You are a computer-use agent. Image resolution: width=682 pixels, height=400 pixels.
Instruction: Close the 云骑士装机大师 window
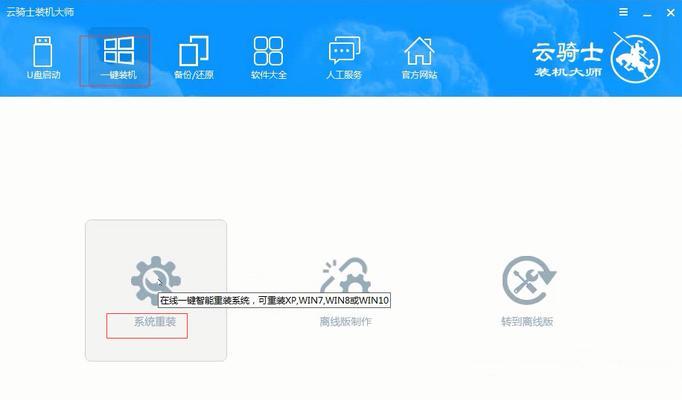671,13
